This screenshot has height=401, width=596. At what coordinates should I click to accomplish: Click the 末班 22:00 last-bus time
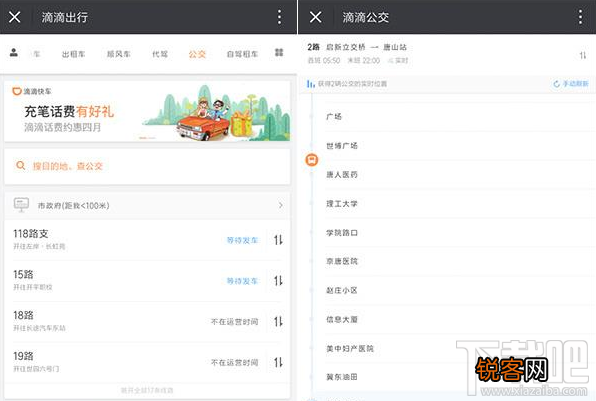click(x=363, y=60)
